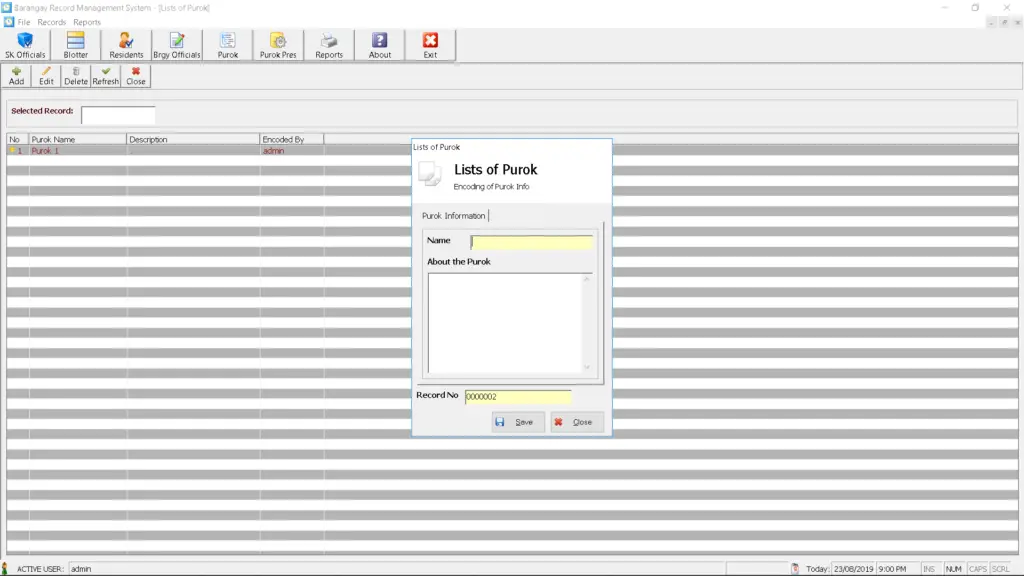This screenshot has width=1024, height=576.
Task: Open the Records menu
Action: [x=52, y=21]
